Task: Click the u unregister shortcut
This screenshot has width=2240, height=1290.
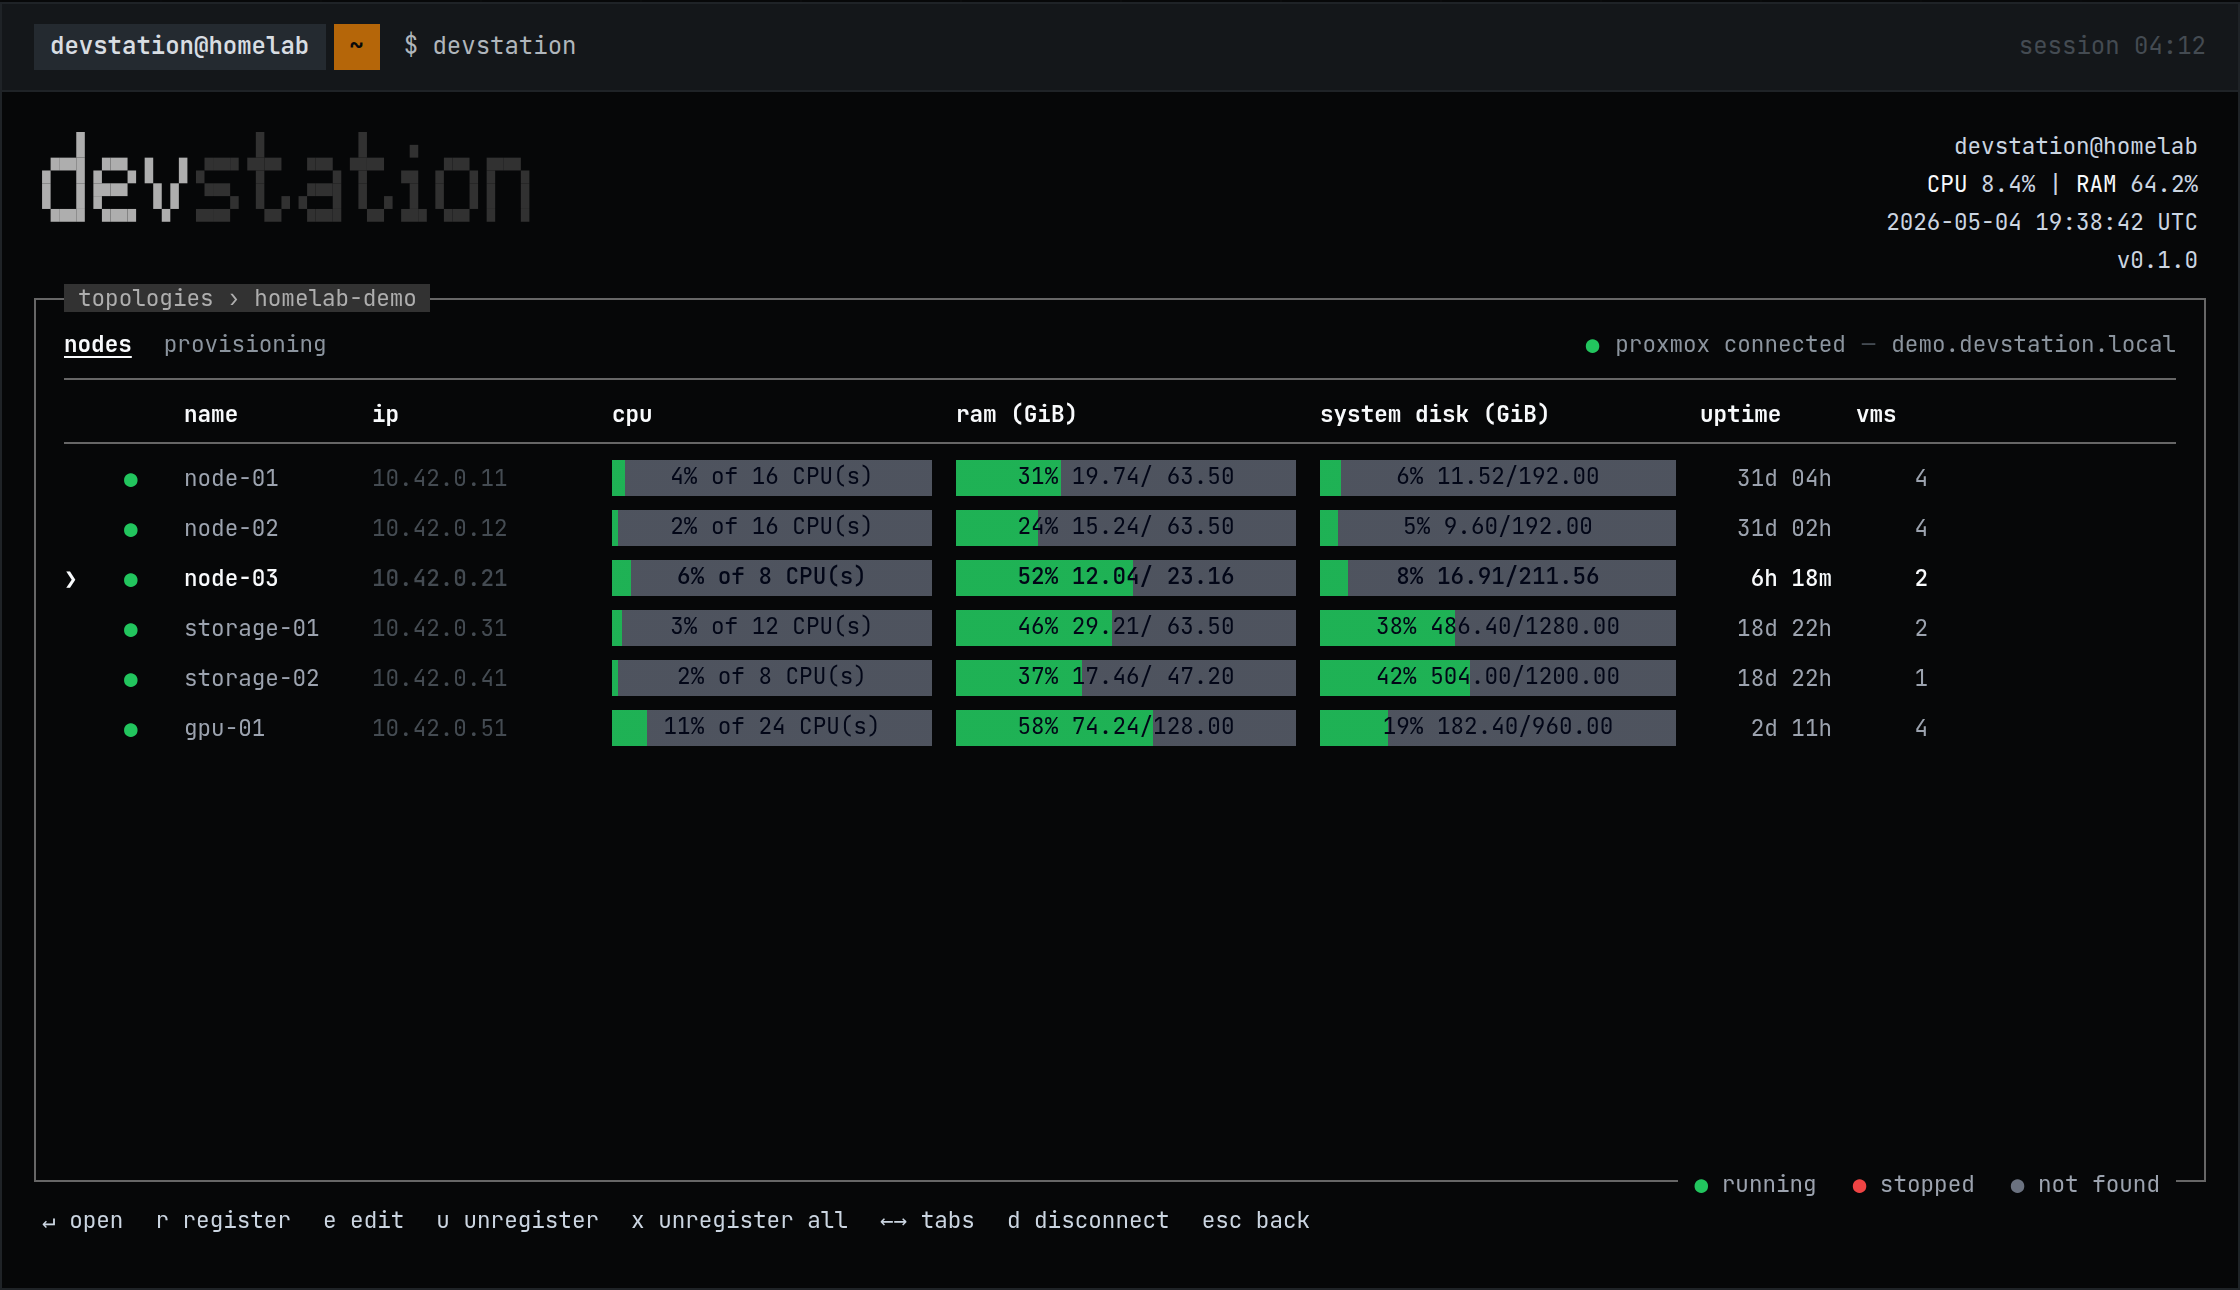Action: 518,1220
